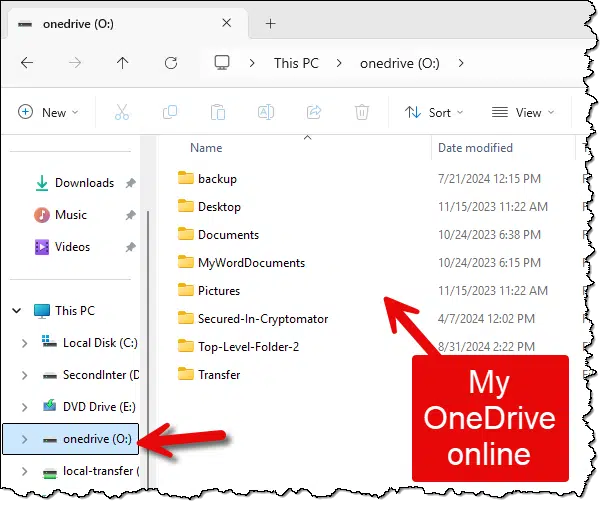Click the Paste clipboard icon
The height and width of the screenshot is (507, 606).
pos(218,112)
